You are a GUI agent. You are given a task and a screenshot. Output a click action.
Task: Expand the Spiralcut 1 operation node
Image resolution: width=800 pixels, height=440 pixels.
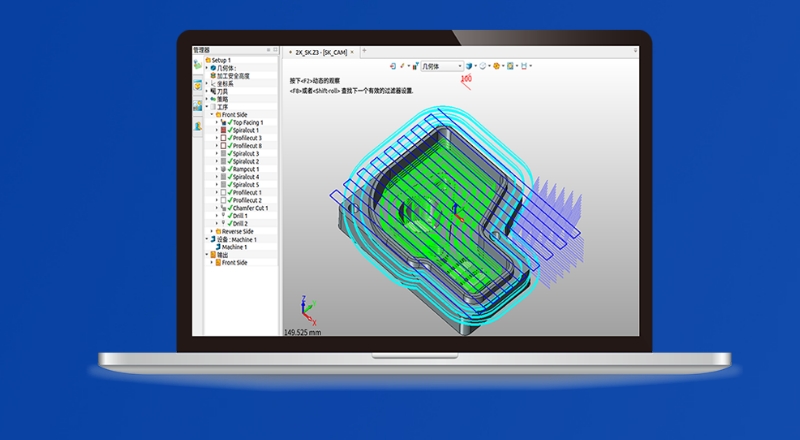click(216, 130)
